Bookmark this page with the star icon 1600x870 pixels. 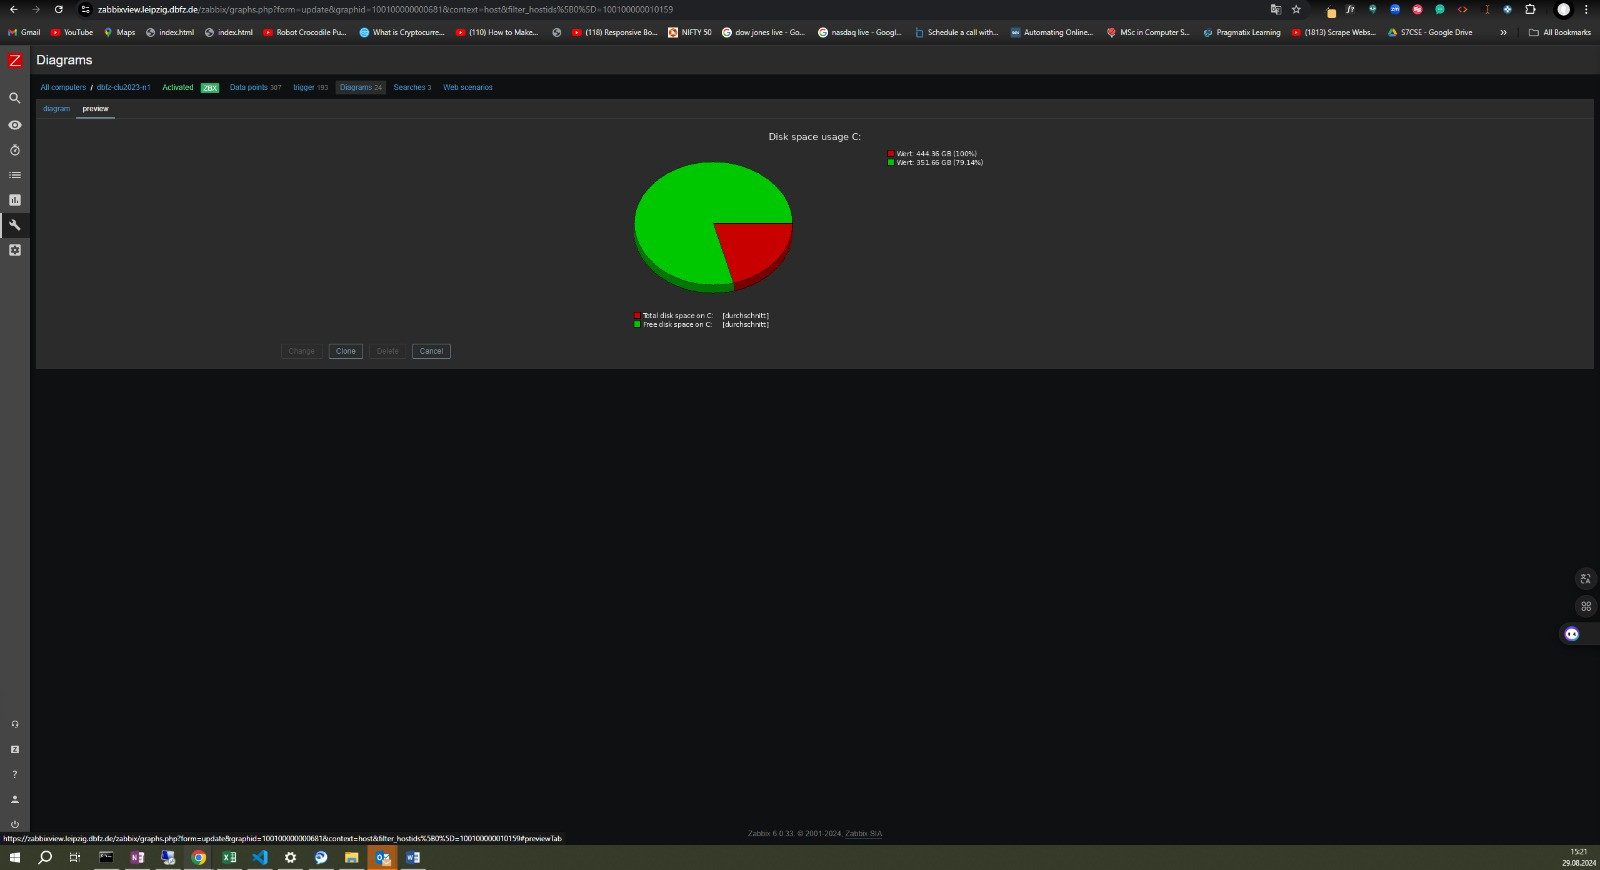pos(1296,9)
